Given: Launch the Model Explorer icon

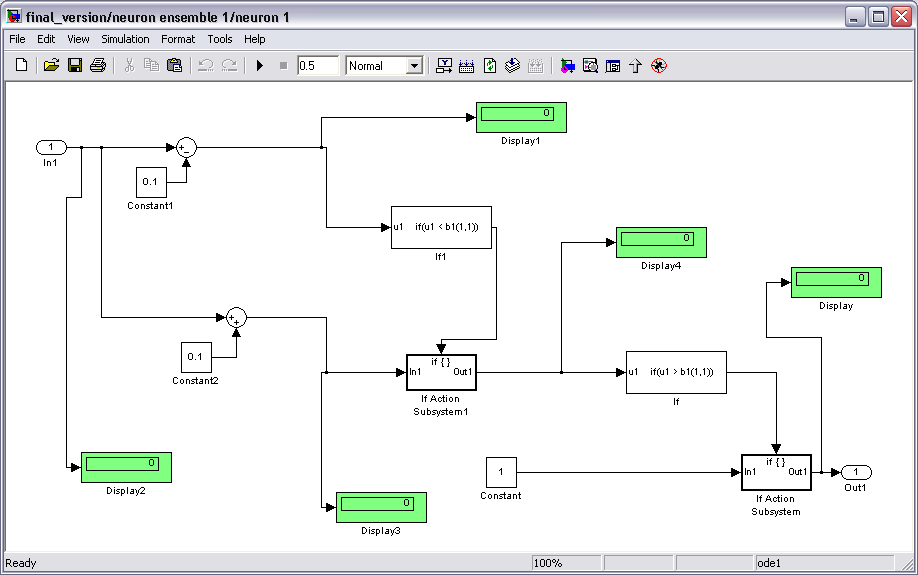Looking at the screenshot, I should (x=590, y=66).
